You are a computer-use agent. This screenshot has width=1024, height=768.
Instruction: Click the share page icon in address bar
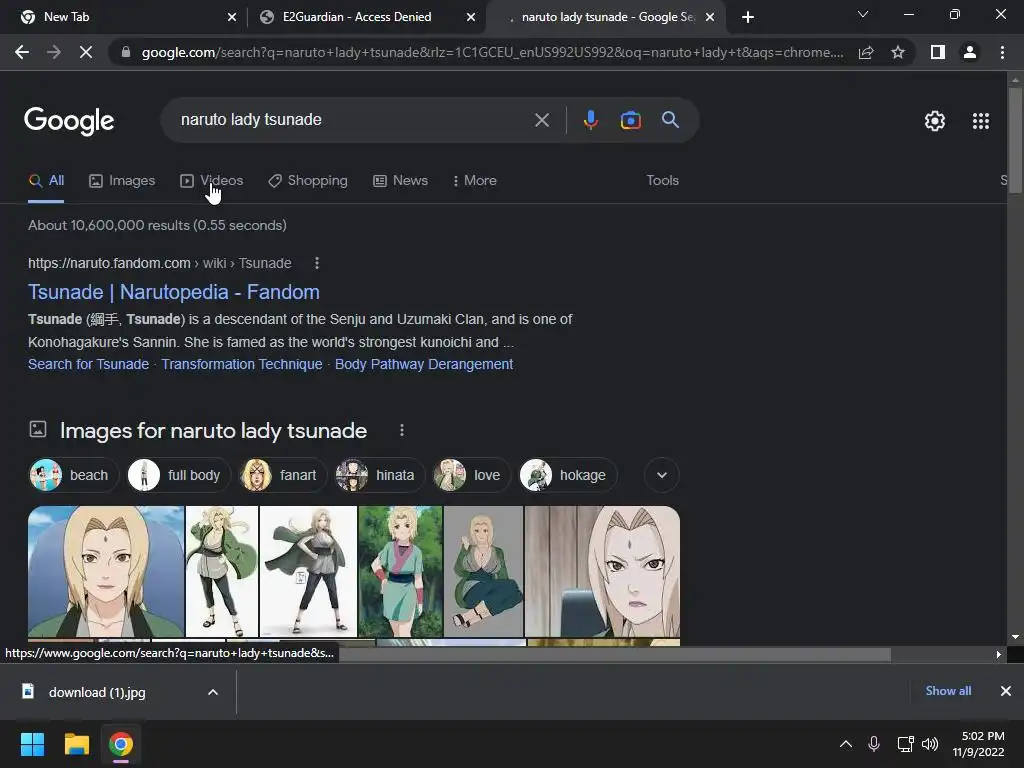(x=866, y=52)
